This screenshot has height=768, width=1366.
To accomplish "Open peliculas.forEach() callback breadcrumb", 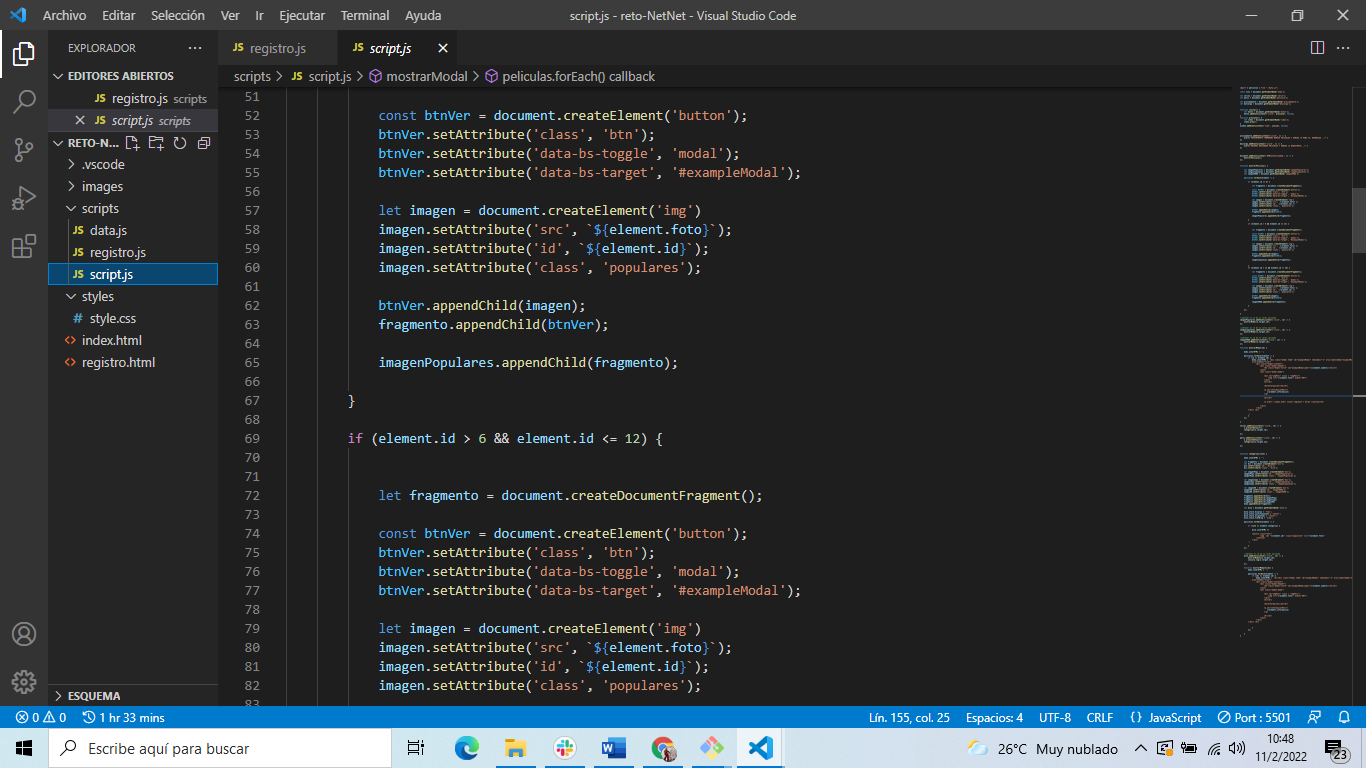I will point(570,76).
